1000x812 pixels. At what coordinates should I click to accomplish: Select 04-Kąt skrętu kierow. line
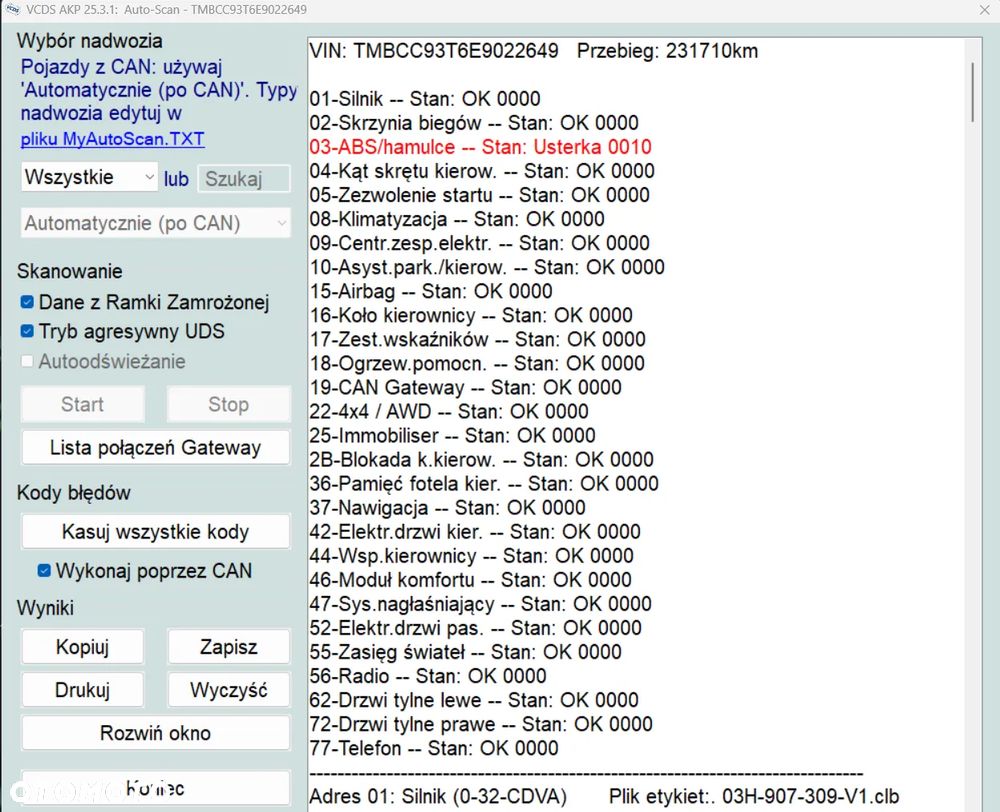click(482, 171)
